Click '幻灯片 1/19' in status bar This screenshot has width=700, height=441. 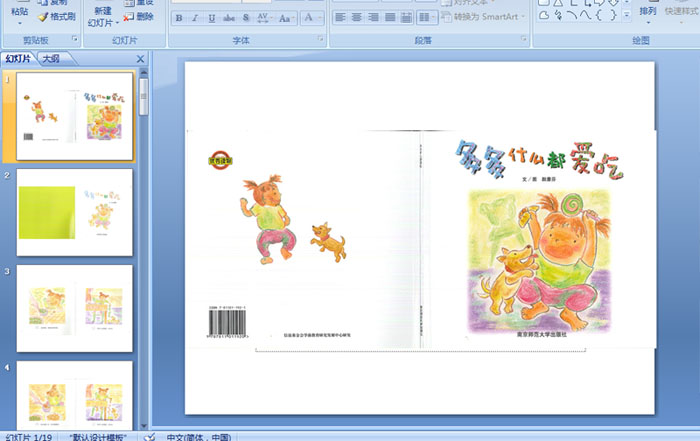pos(29,437)
